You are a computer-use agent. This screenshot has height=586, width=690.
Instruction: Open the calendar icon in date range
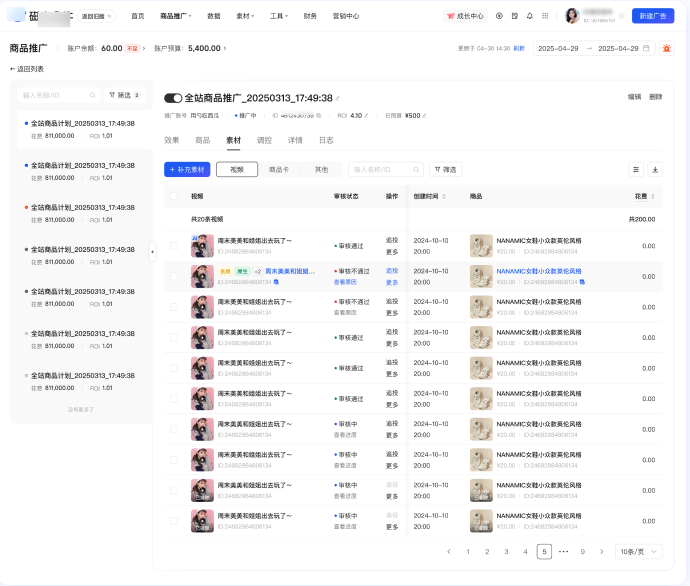(646, 48)
